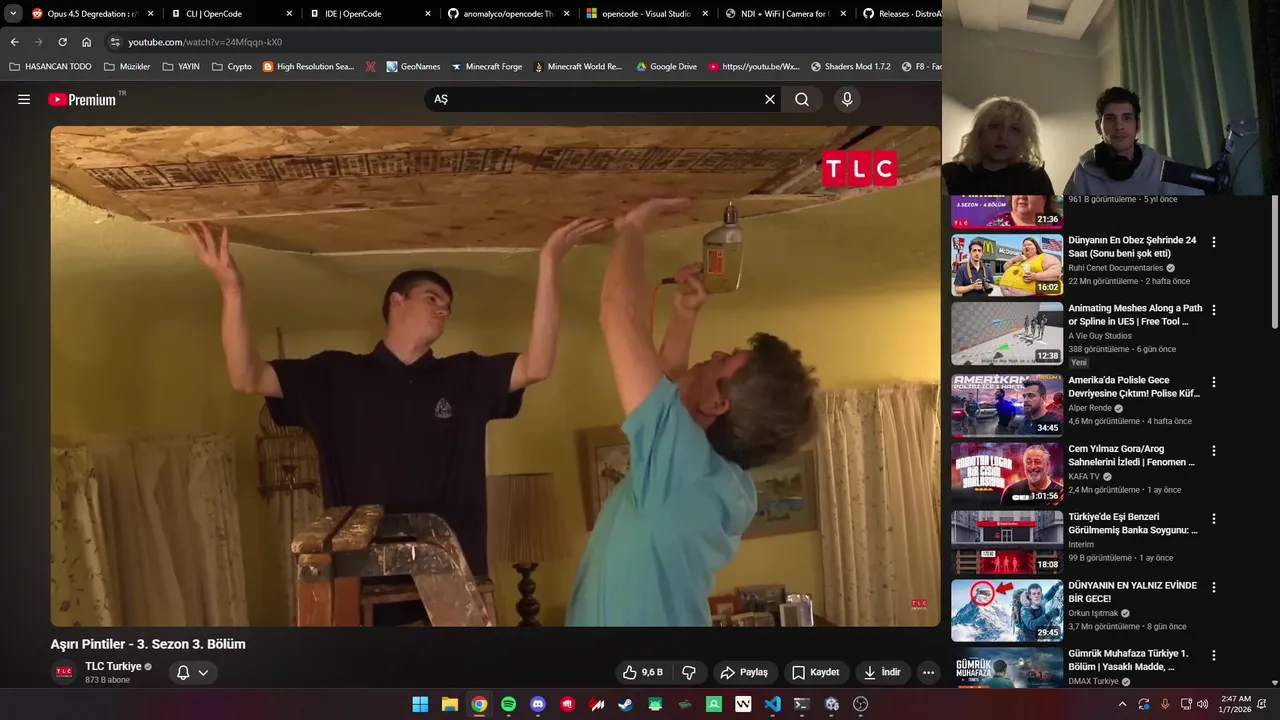This screenshot has height=720, width=1280.
Task: Click the İndir download button
Action: (x=883, y=672)
